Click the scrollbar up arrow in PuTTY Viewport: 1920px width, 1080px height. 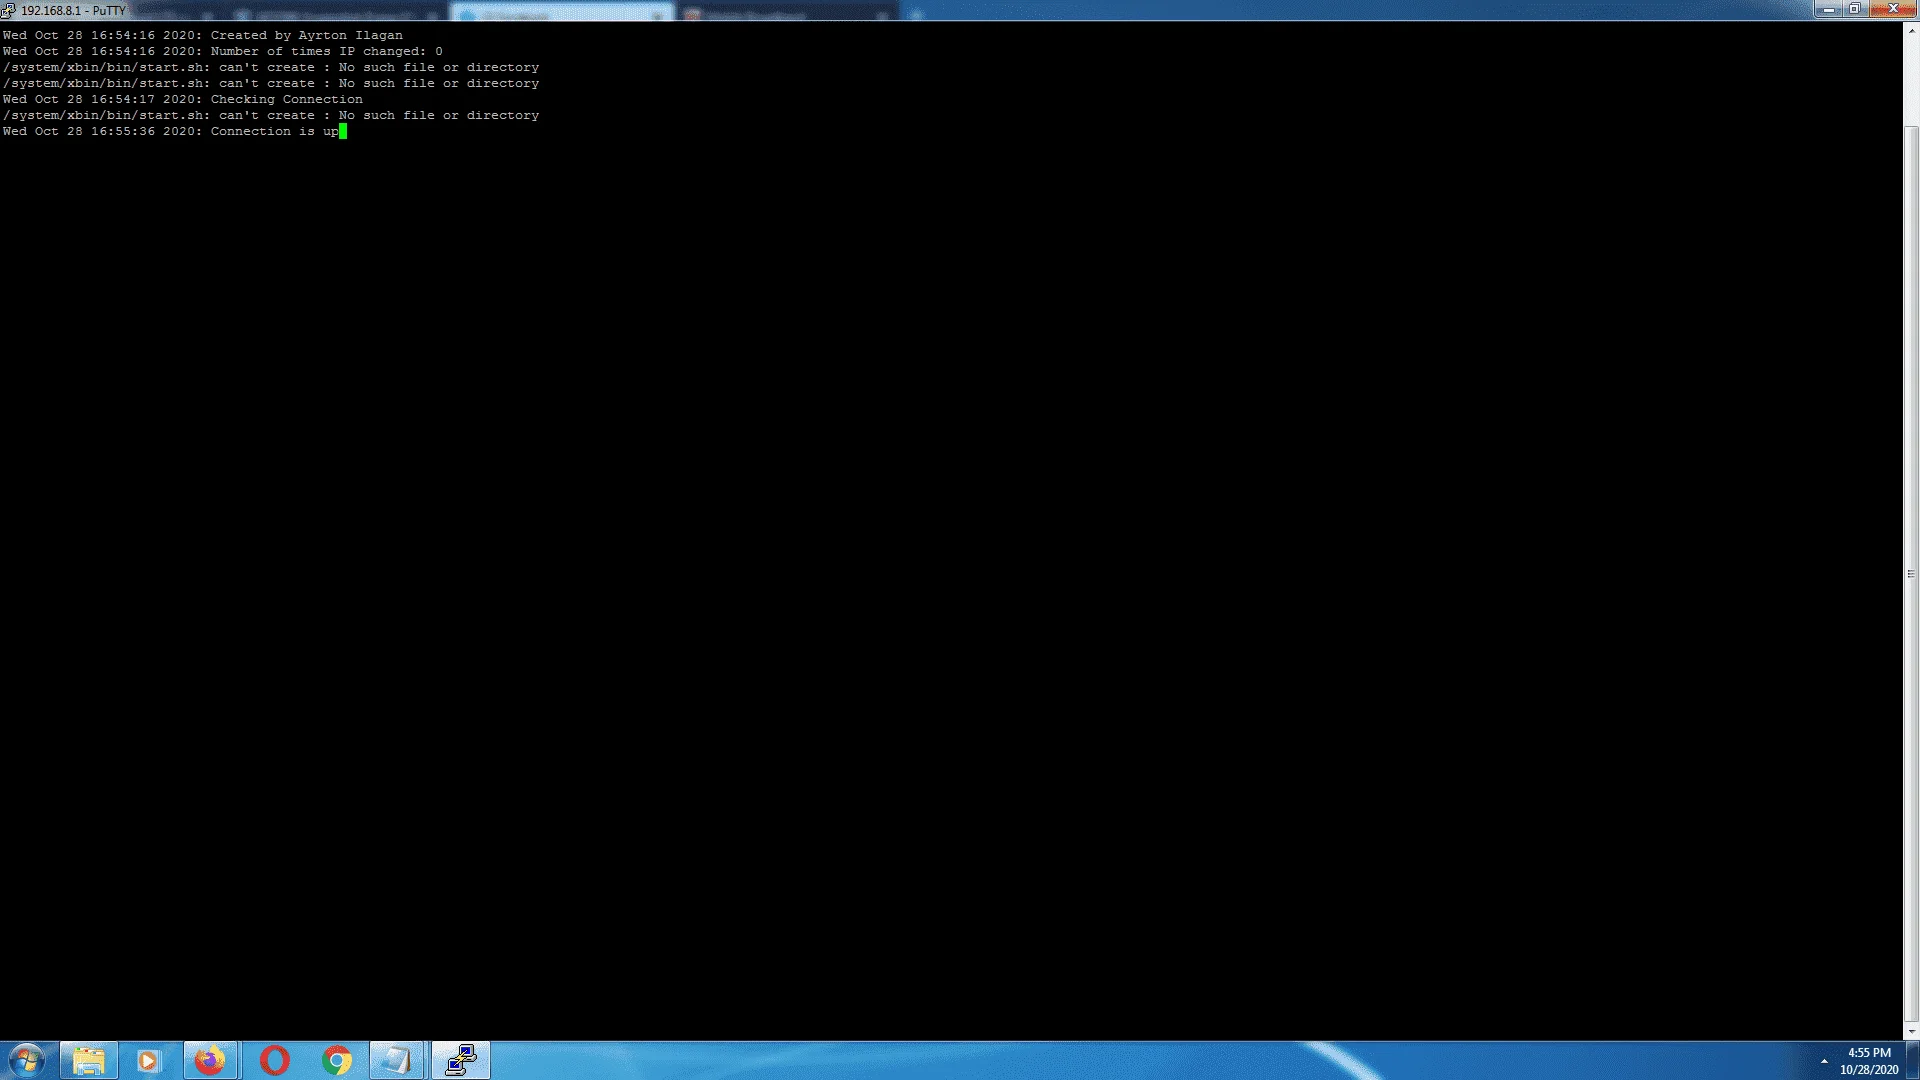click(1911, 31)
